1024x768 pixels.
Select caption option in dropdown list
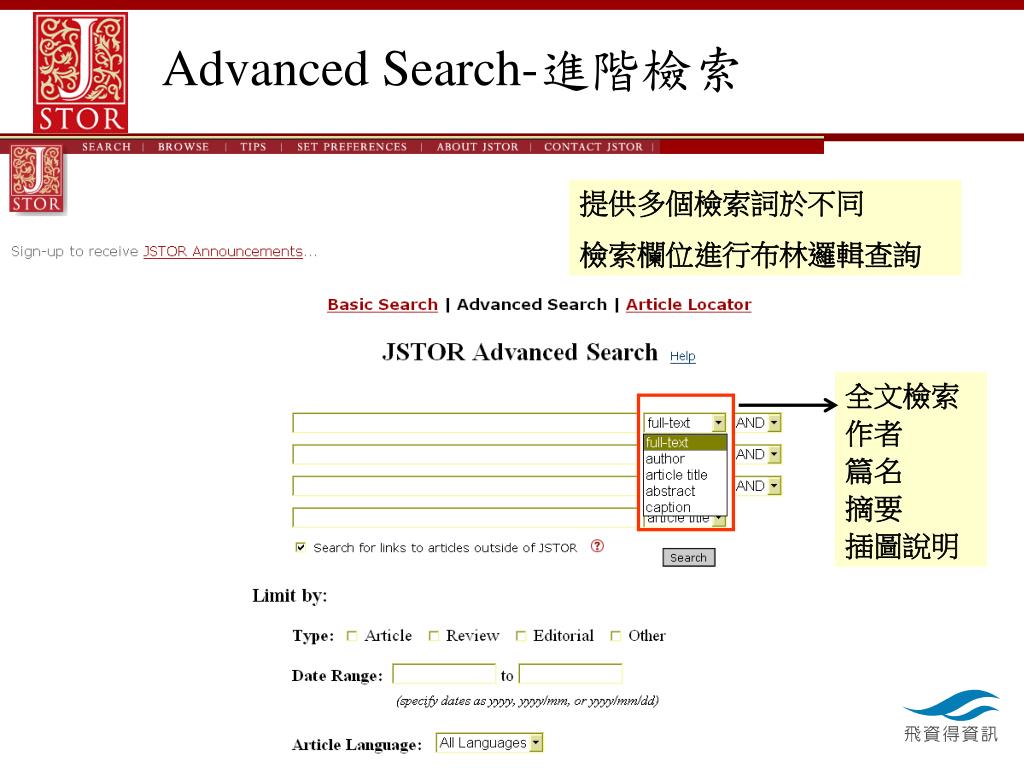[x=685, y=507]
